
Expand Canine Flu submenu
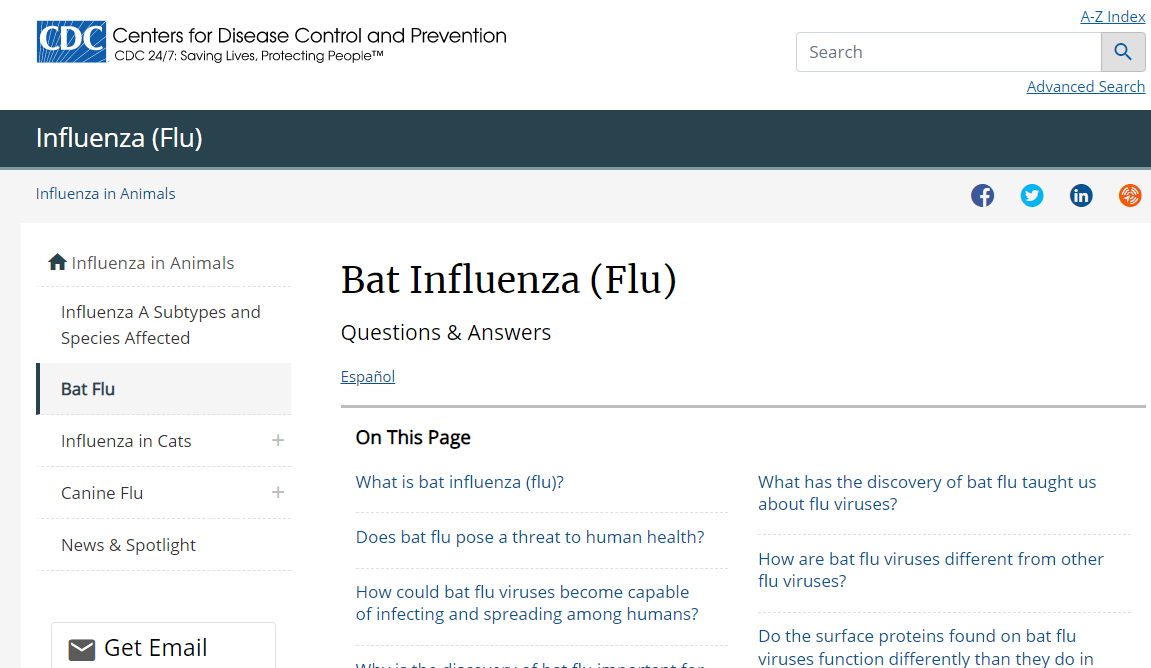coord(277,493)
